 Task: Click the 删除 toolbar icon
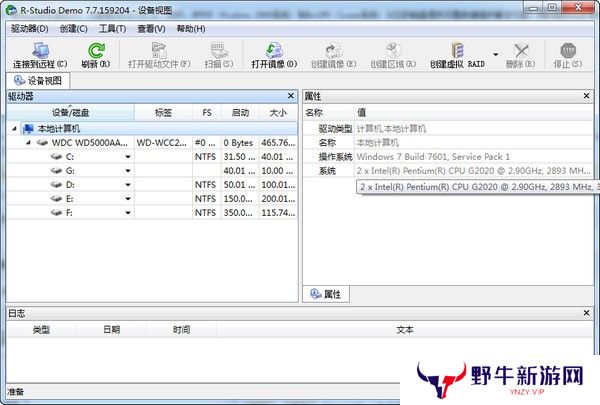pos(520,50)
